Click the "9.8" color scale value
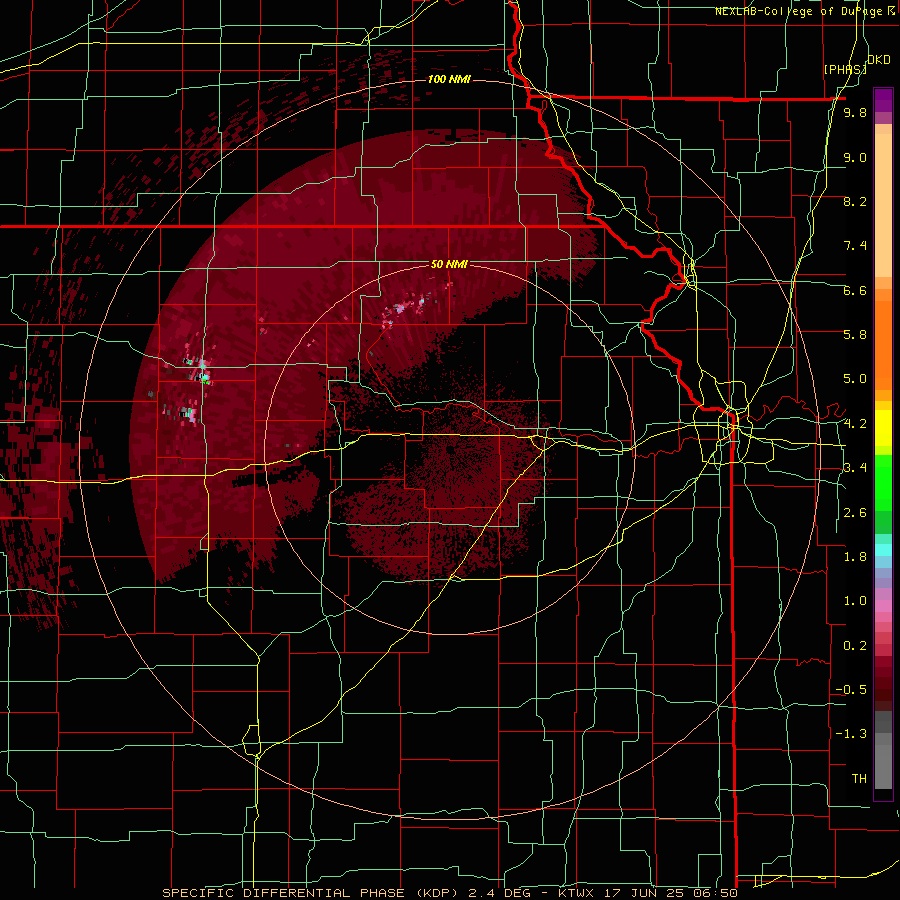This screenshot has height=900, width=900. [855, 112]
